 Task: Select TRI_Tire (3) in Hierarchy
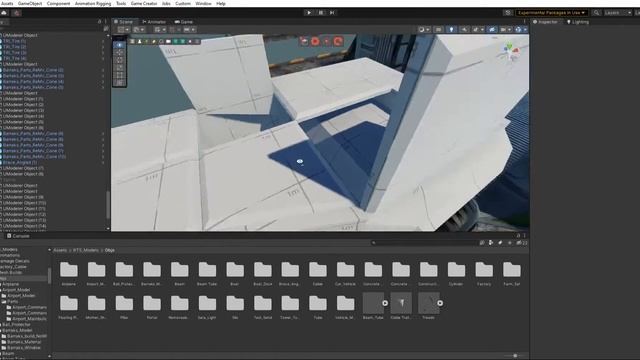15,53
